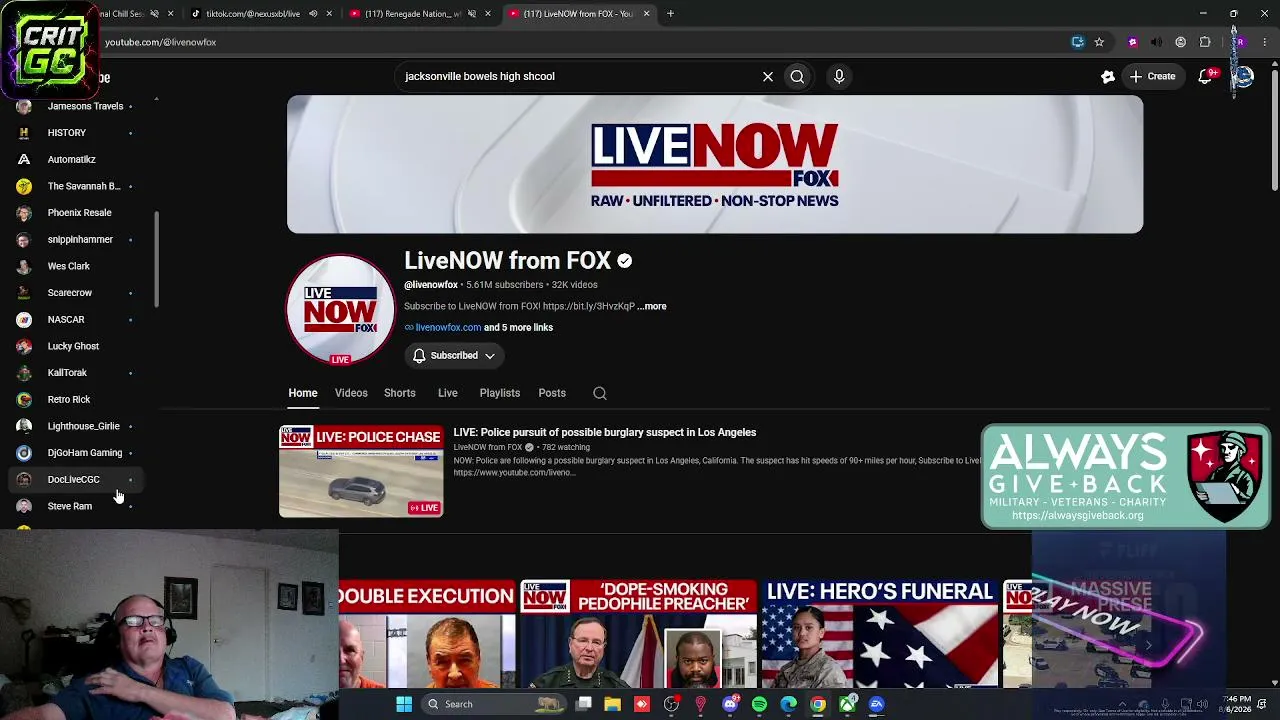Click the LiveNOW FOX channel banner
Viewport: 1280px width, 720px height.
[715, 164]
